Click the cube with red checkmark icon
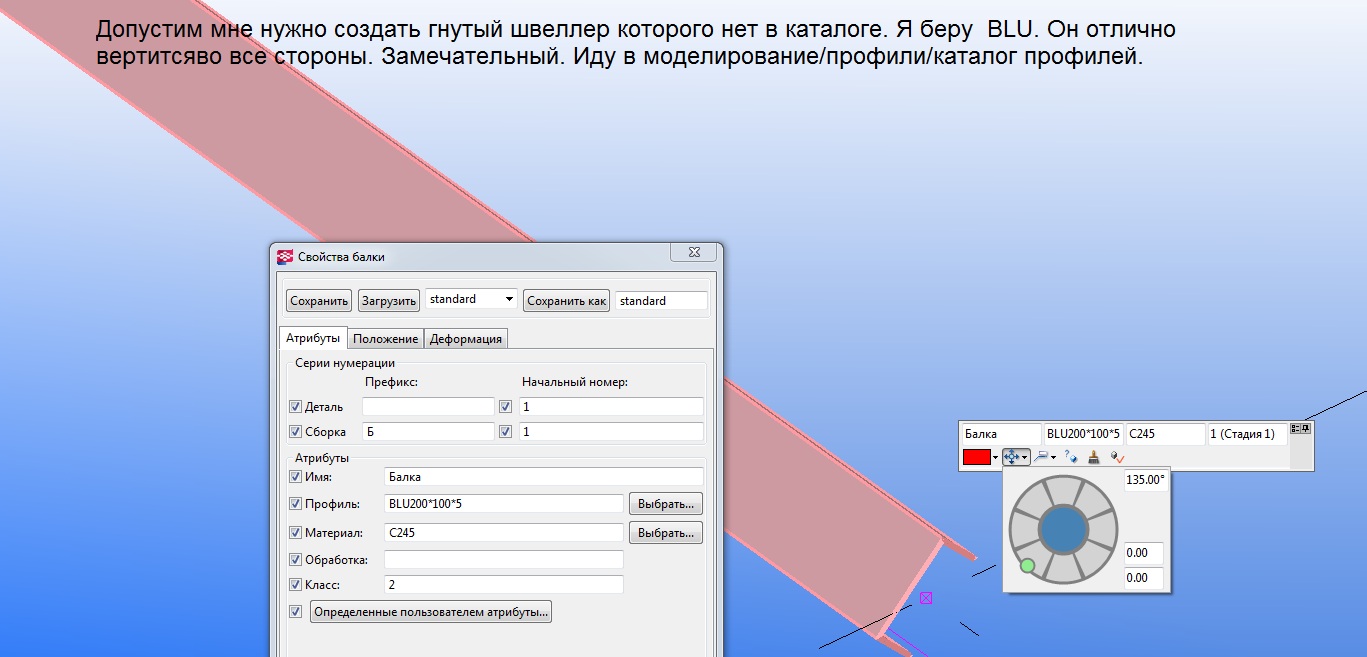 [x=1117, y=457]
